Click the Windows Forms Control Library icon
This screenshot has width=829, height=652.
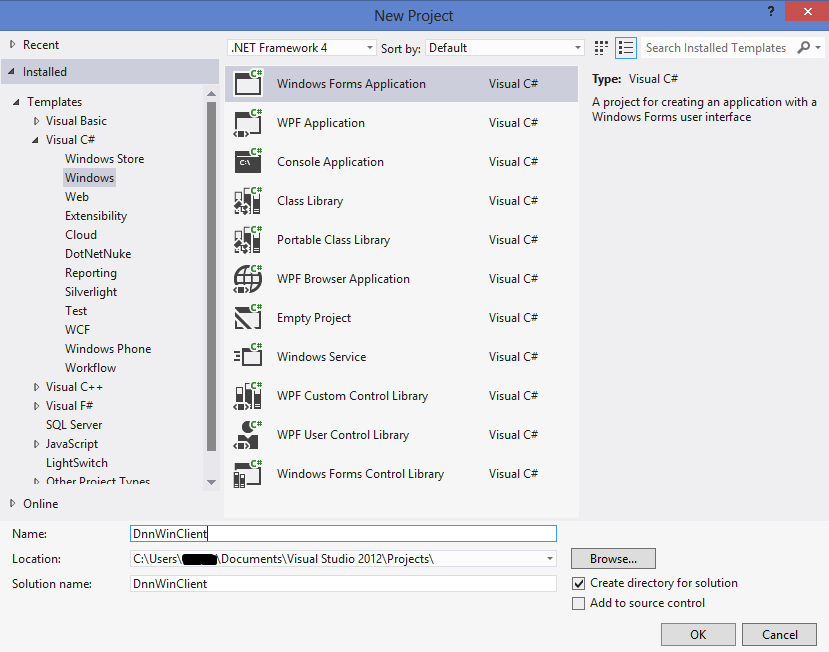coord(248,474)
